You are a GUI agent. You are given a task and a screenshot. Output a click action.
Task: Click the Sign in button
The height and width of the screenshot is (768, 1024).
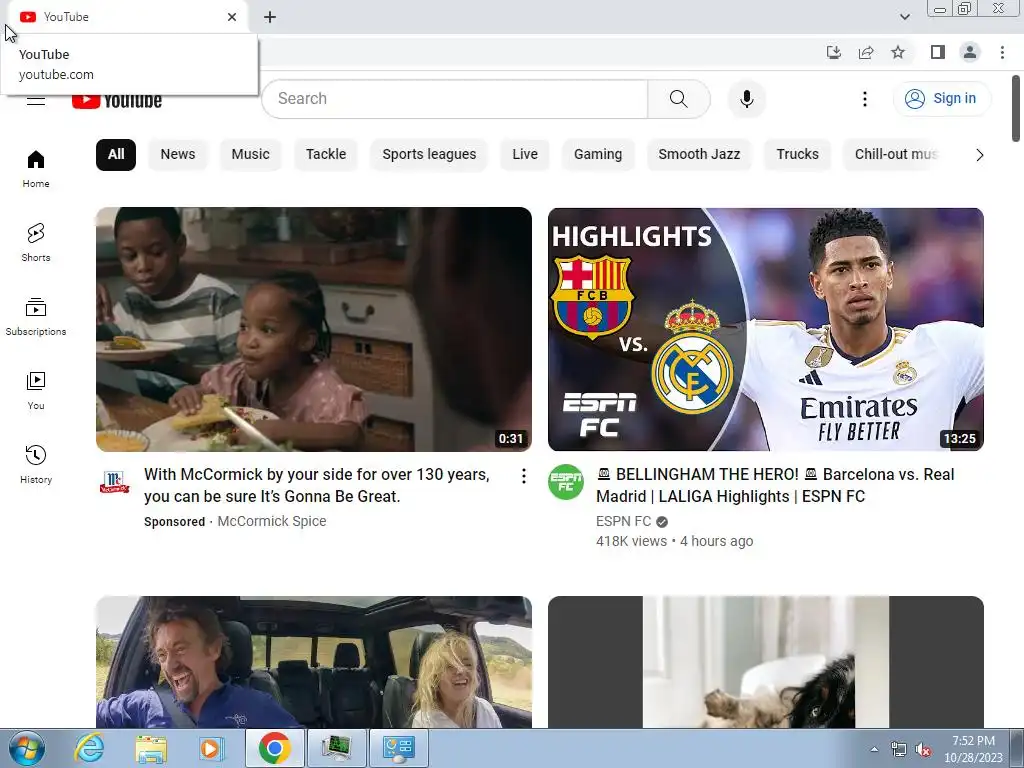[941, 99]
